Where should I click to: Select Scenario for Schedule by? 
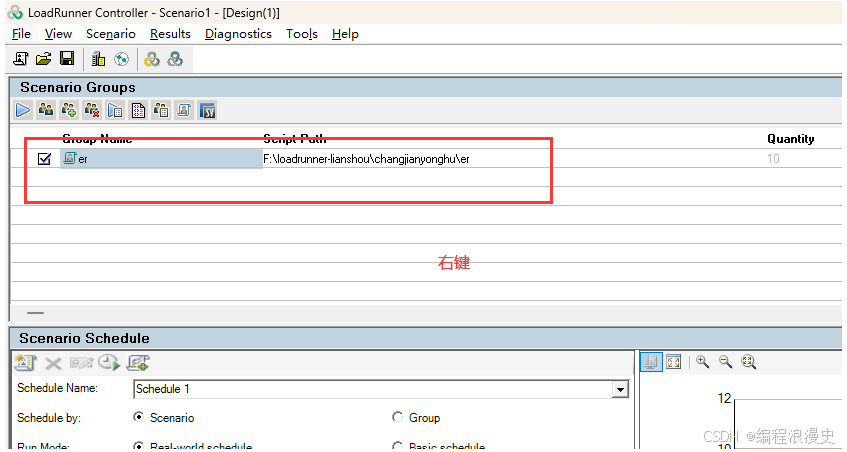click(139, 417)
